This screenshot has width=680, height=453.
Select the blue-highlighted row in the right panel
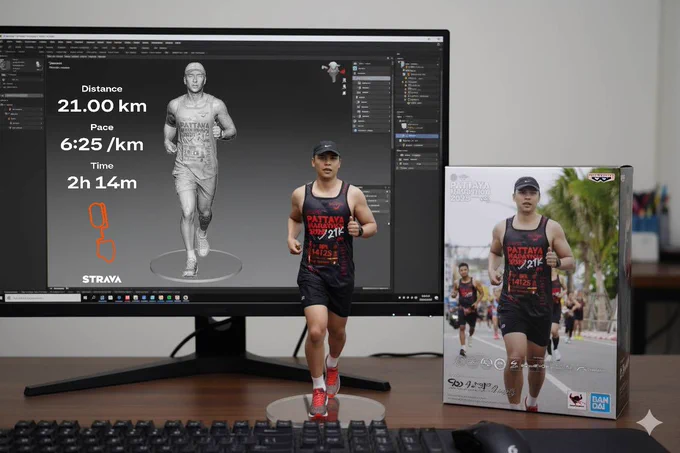(x=417, y=136)
